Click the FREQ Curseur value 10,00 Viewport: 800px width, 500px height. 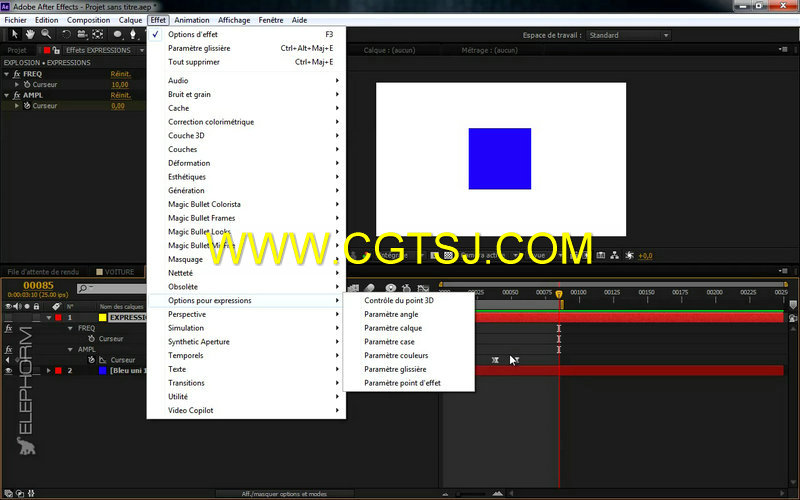120,85
